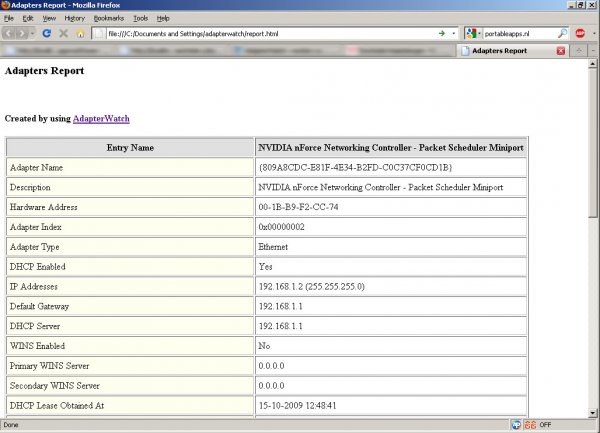Click the Secondary WINS Server row label

tap(55, 386)
